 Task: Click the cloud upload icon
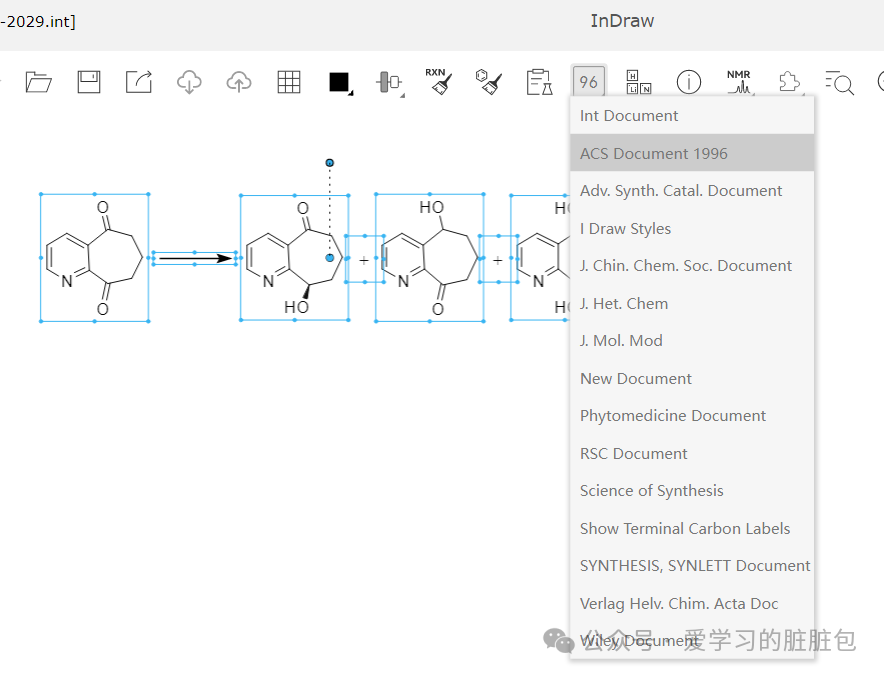[239, 82]
